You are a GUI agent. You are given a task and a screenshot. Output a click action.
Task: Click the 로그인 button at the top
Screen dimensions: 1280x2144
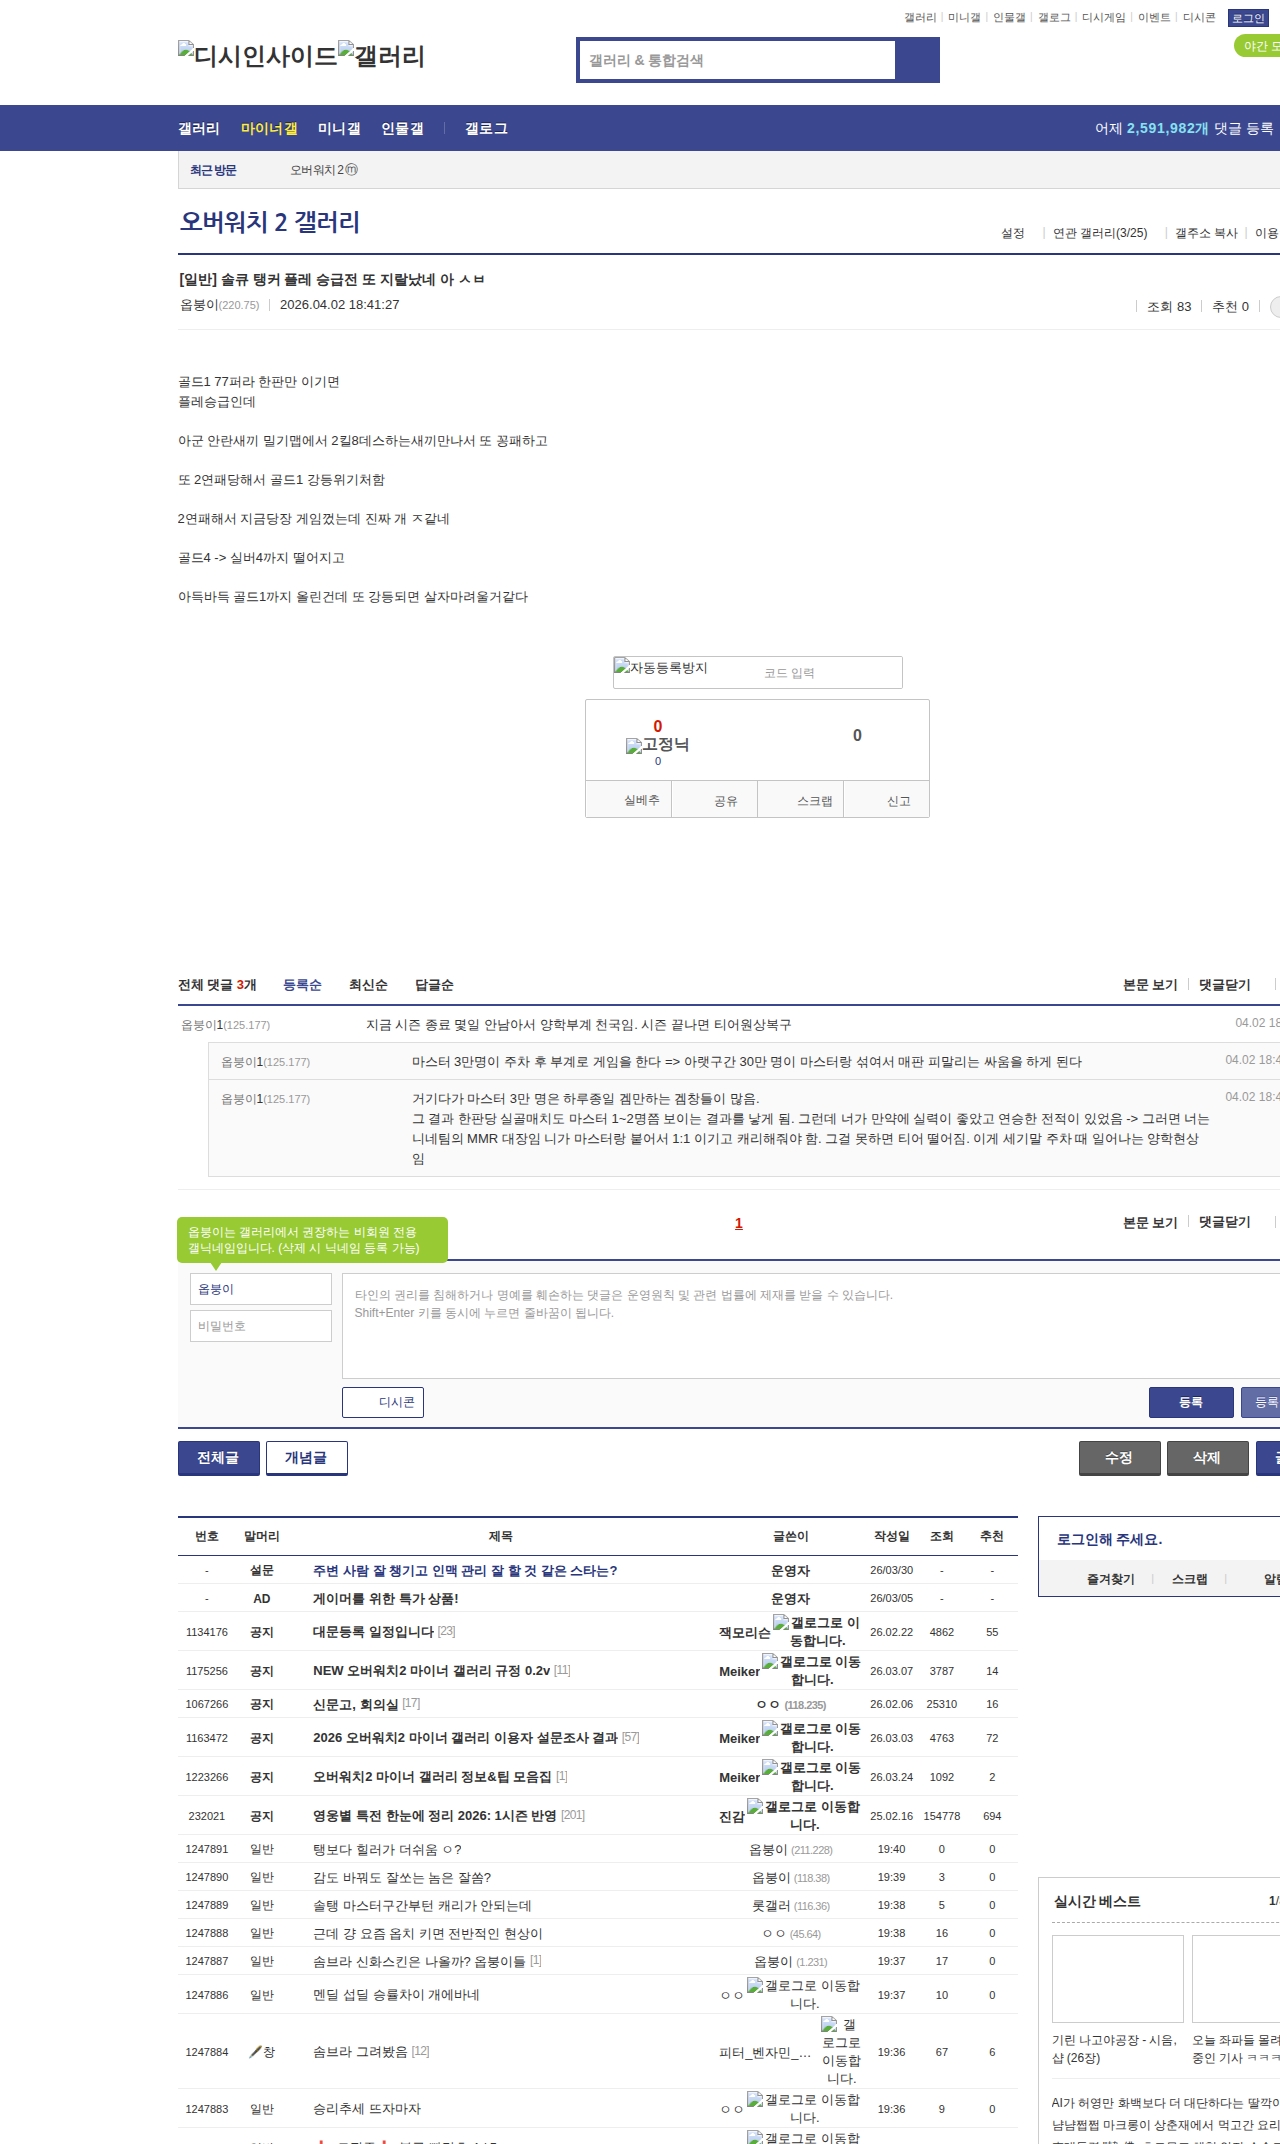[x=1248, y=18]
